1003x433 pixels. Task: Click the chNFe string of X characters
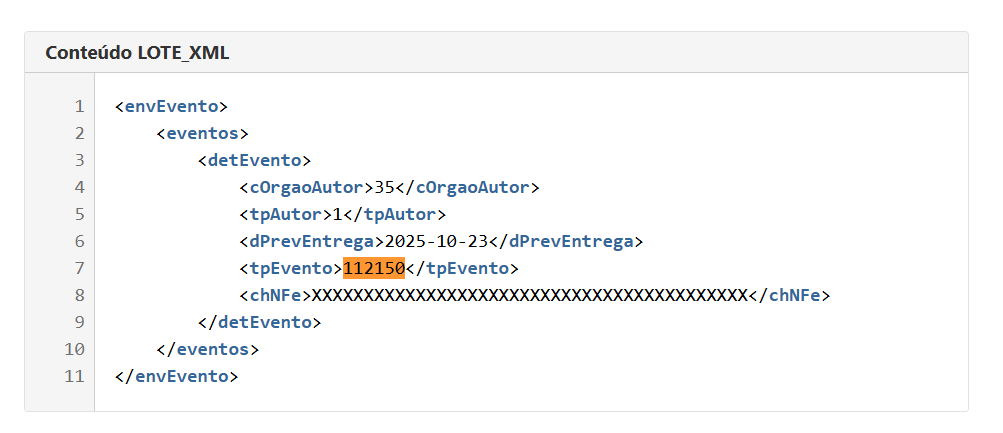[526, 295]
